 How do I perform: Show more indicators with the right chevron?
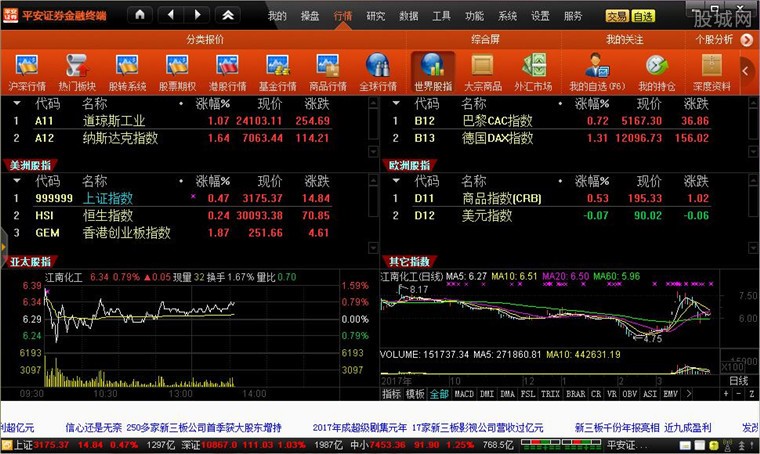[689, 394]
